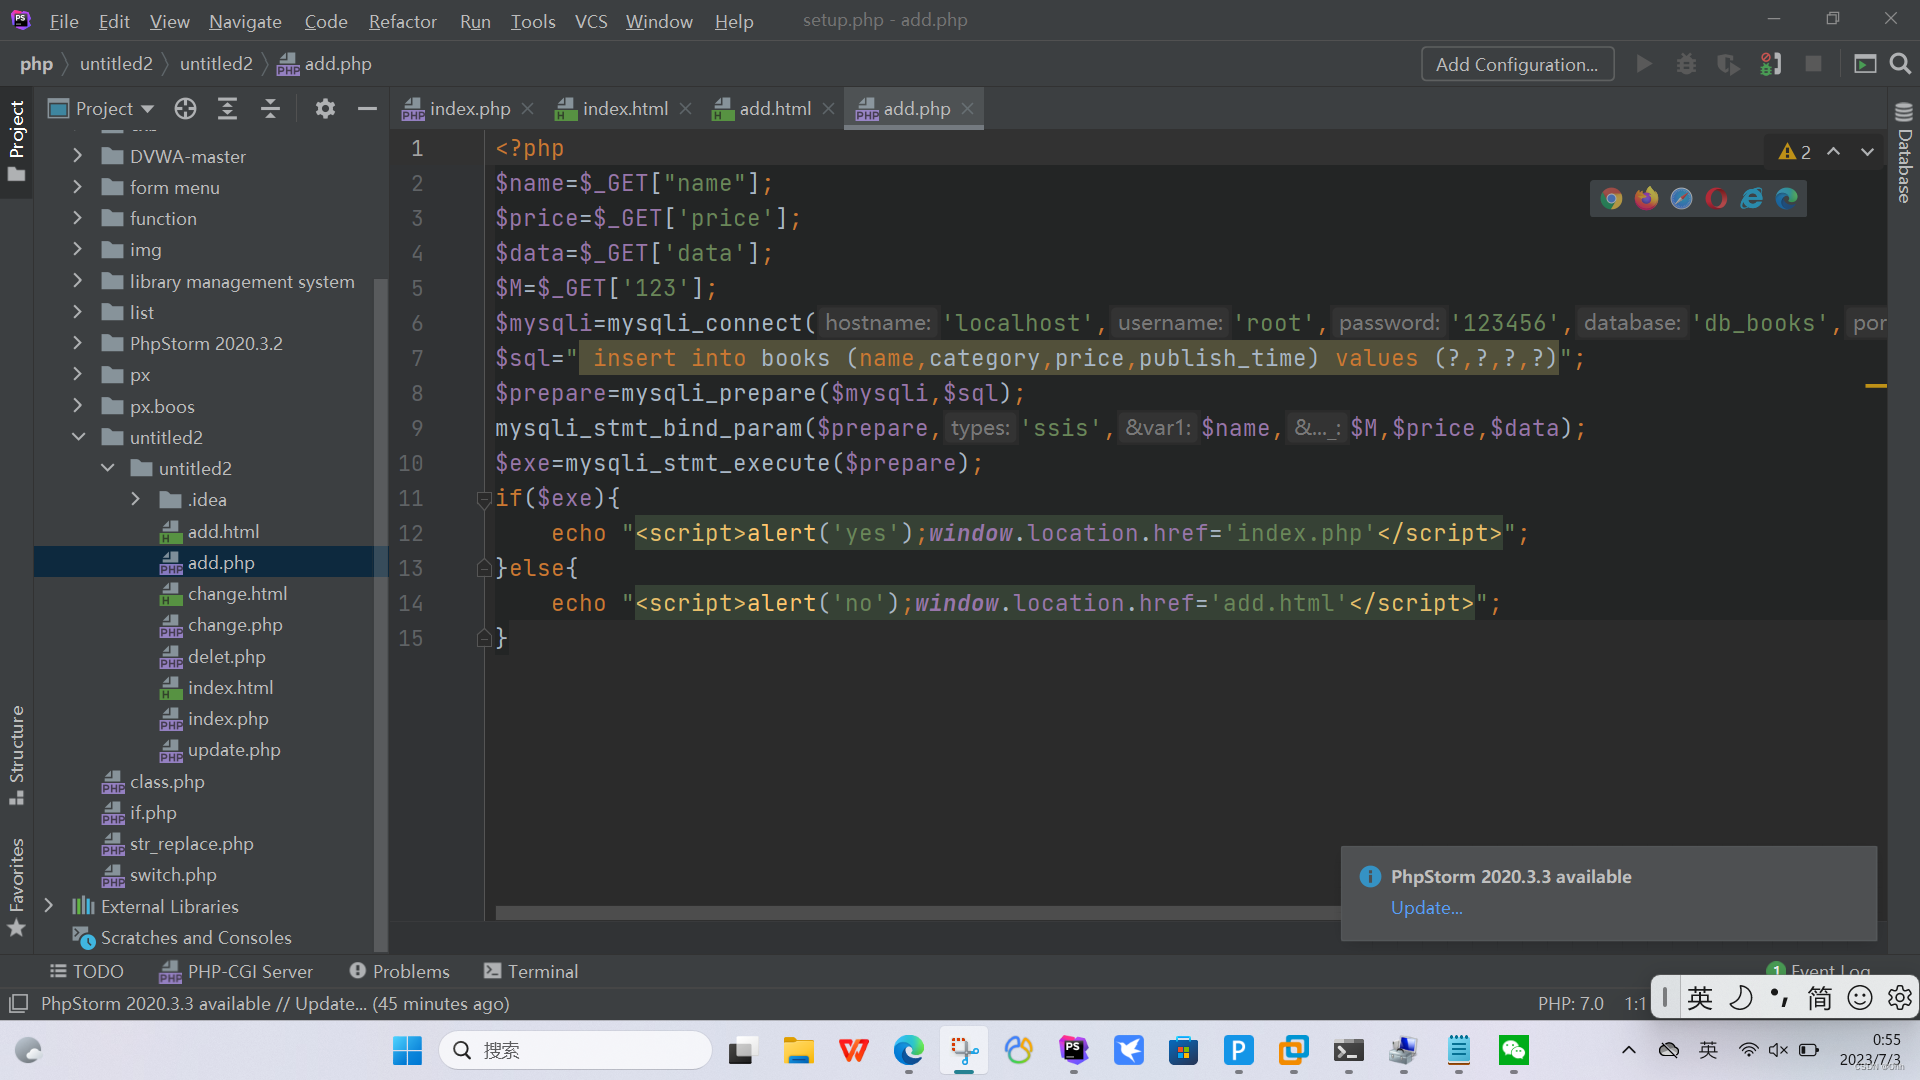Click the Search Everywhere magnifier icon
Image resolution: width=1920 pixels, height=1080 pixels.
point(1900,64)
